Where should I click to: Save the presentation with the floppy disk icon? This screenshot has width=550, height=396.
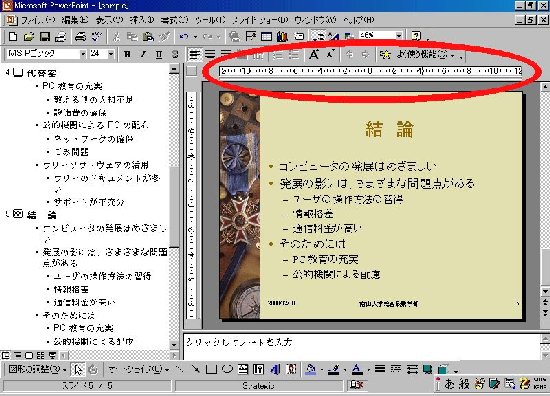pos(45,36)
